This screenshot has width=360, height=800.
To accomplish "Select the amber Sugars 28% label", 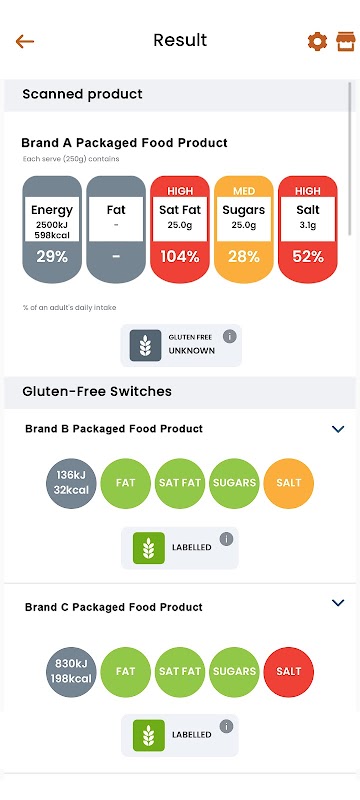I will click(x=244, y=230).
